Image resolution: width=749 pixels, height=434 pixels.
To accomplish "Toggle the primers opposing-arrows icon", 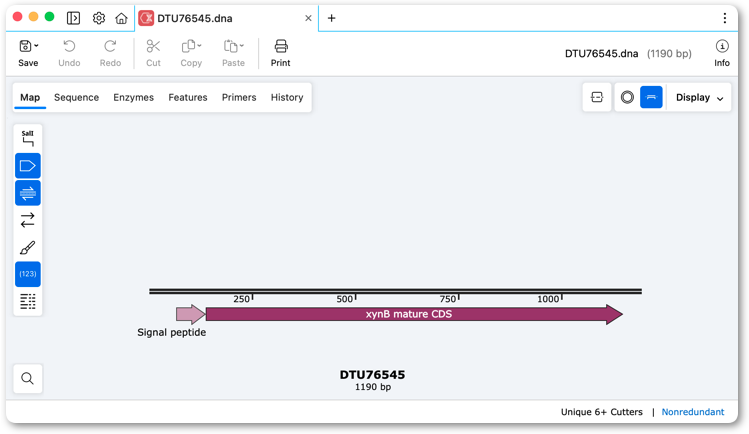I will 28,220.
